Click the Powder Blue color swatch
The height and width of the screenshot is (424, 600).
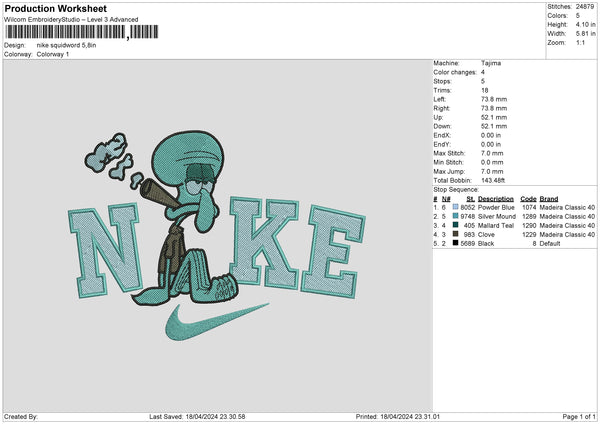coord(455,207)
